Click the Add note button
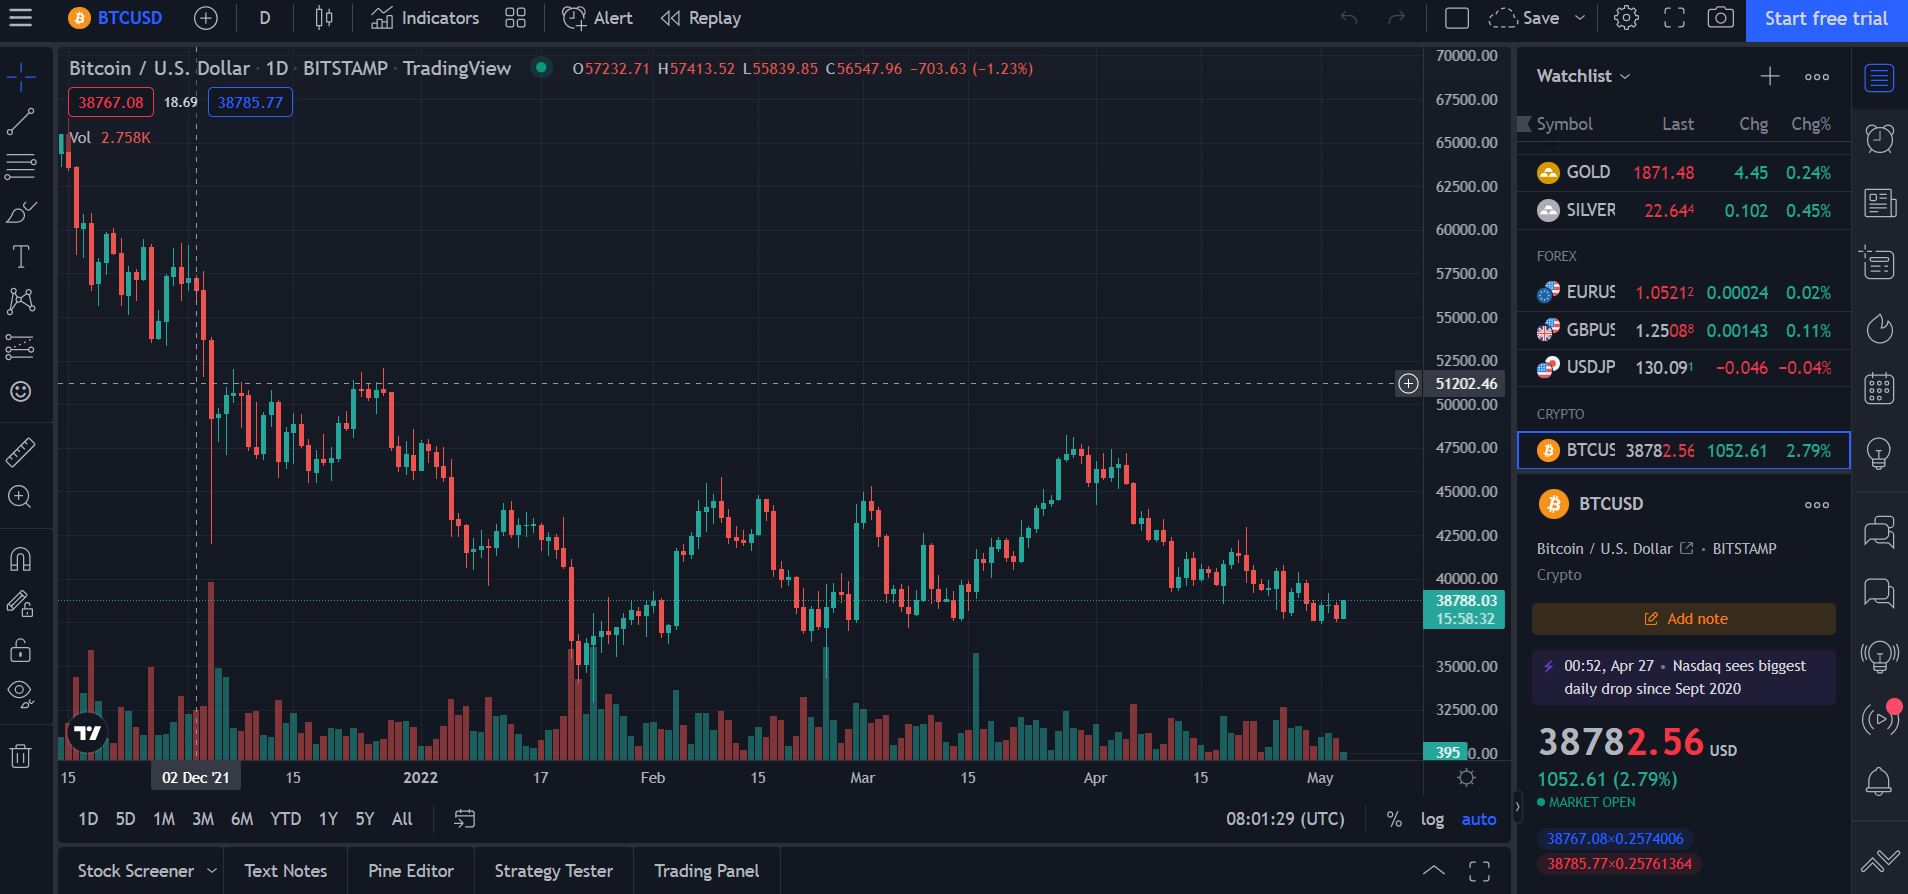Screen dimensions: 1908x894 coord(1684,619)
